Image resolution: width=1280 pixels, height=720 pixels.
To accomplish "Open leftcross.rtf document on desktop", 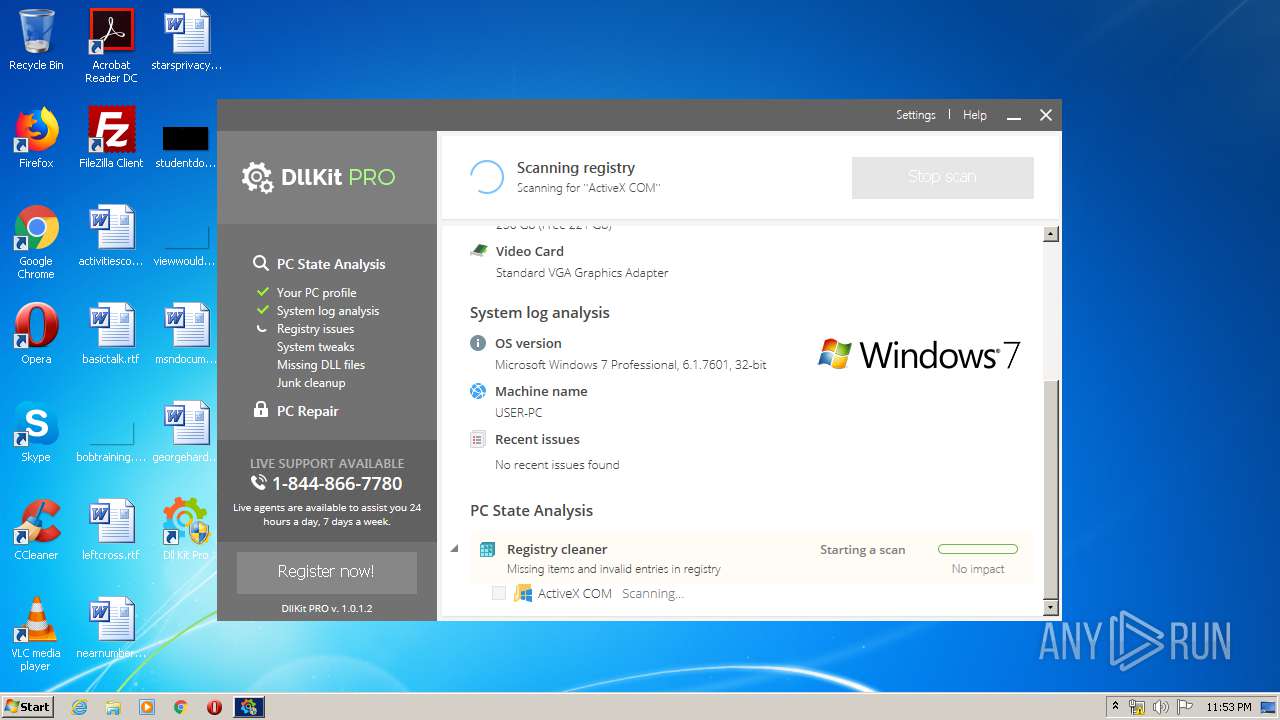I will click(x=111, y=530).
